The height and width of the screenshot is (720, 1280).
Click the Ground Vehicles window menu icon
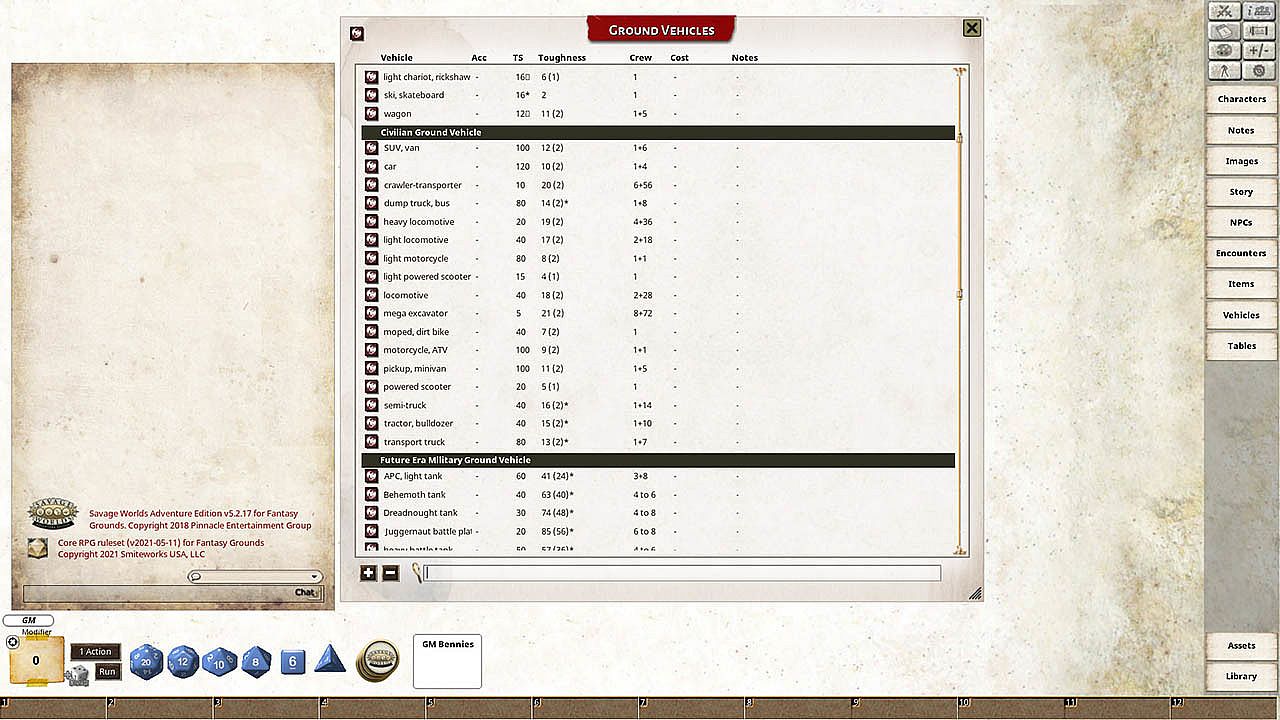[x=357, y=34]
